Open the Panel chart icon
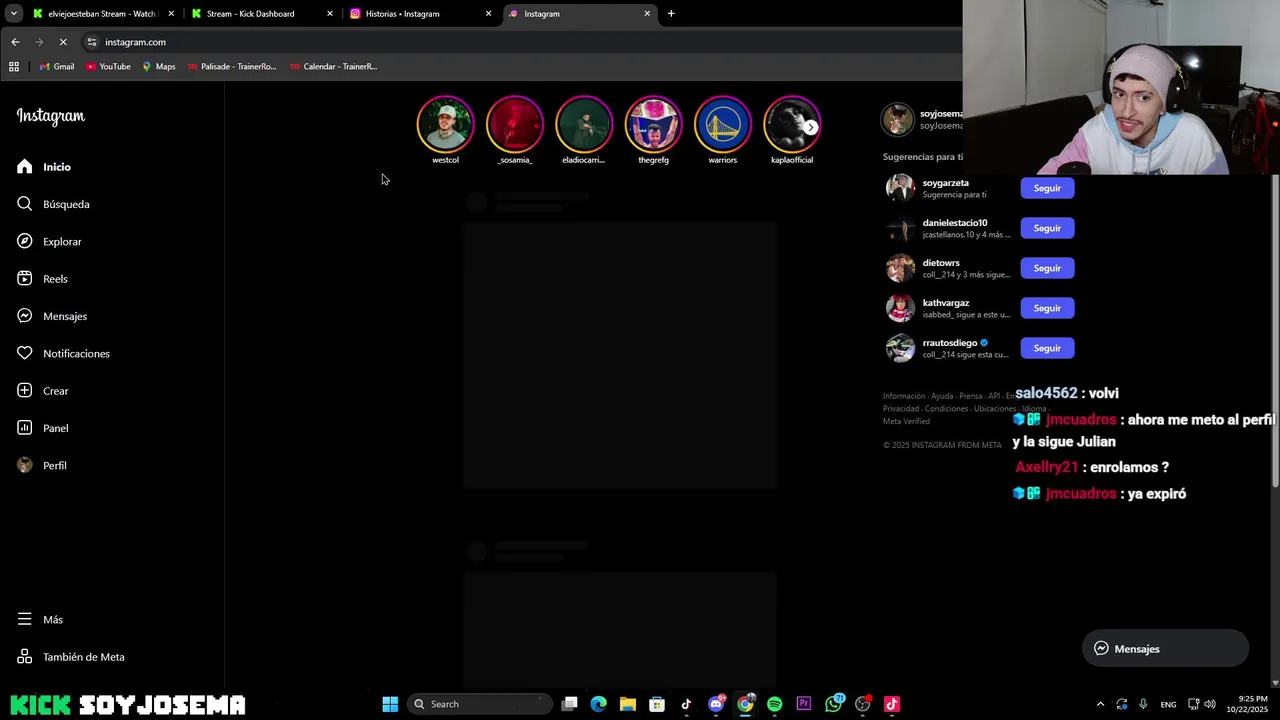Viewport: 1280px width, 720px height. pyautogui.click(x=25, y=428)
